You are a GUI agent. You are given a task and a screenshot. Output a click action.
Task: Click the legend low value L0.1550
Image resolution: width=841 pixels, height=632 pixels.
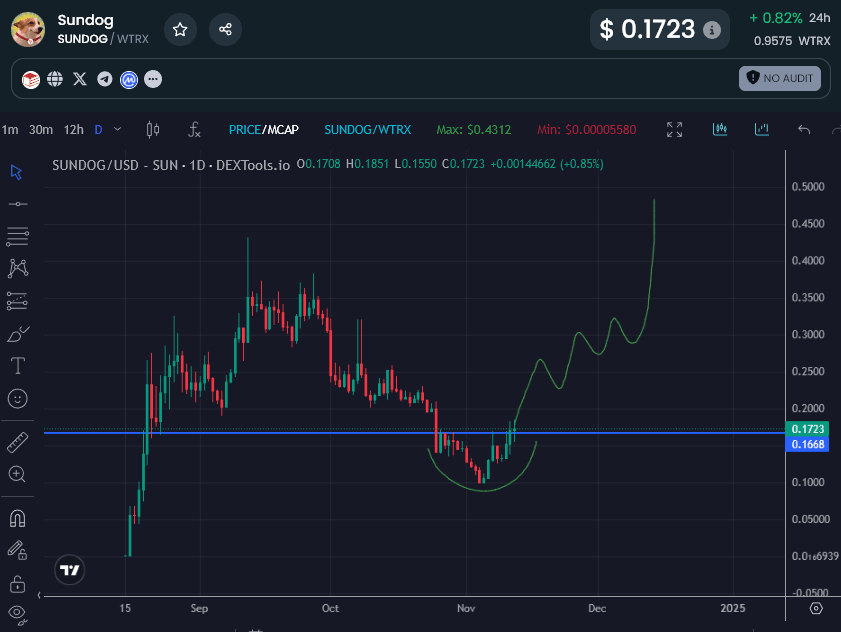(x=416, y=164)
